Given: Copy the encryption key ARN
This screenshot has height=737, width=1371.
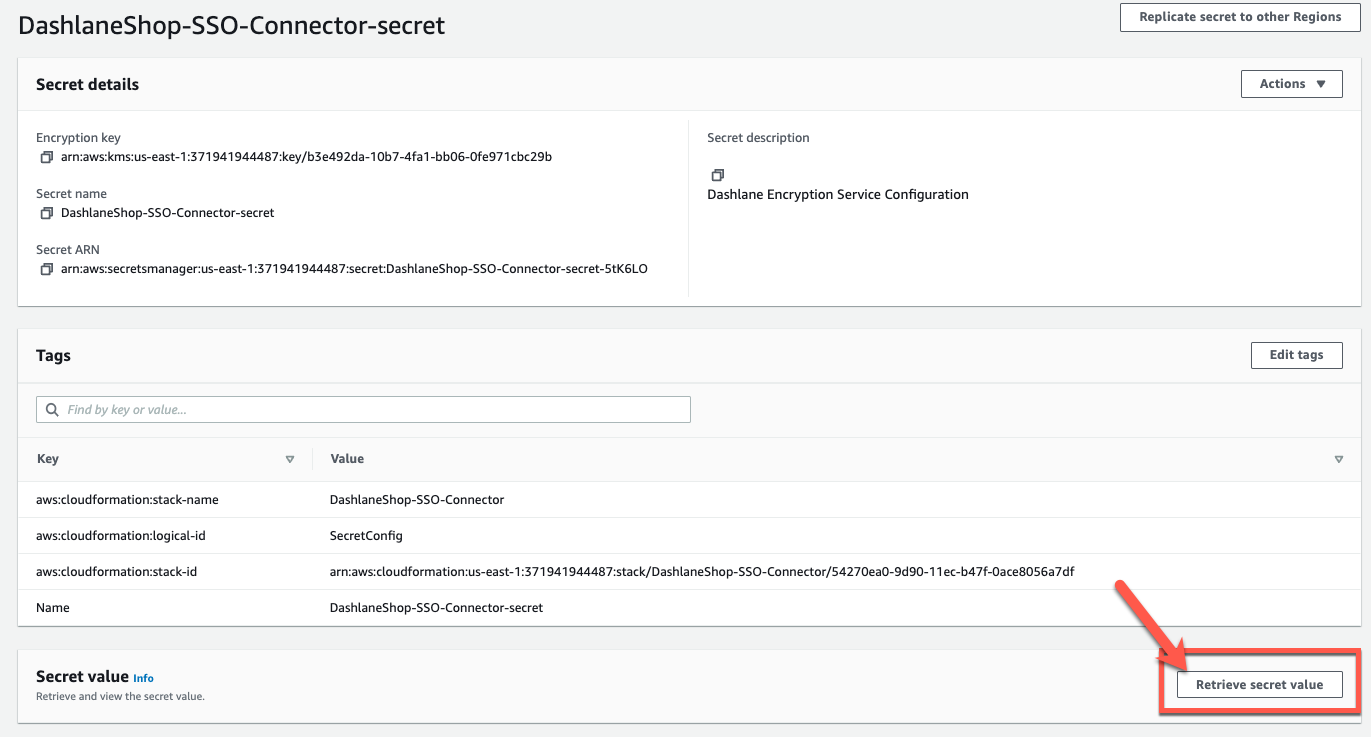Looking at the screenshot, I should coord(46,157).
